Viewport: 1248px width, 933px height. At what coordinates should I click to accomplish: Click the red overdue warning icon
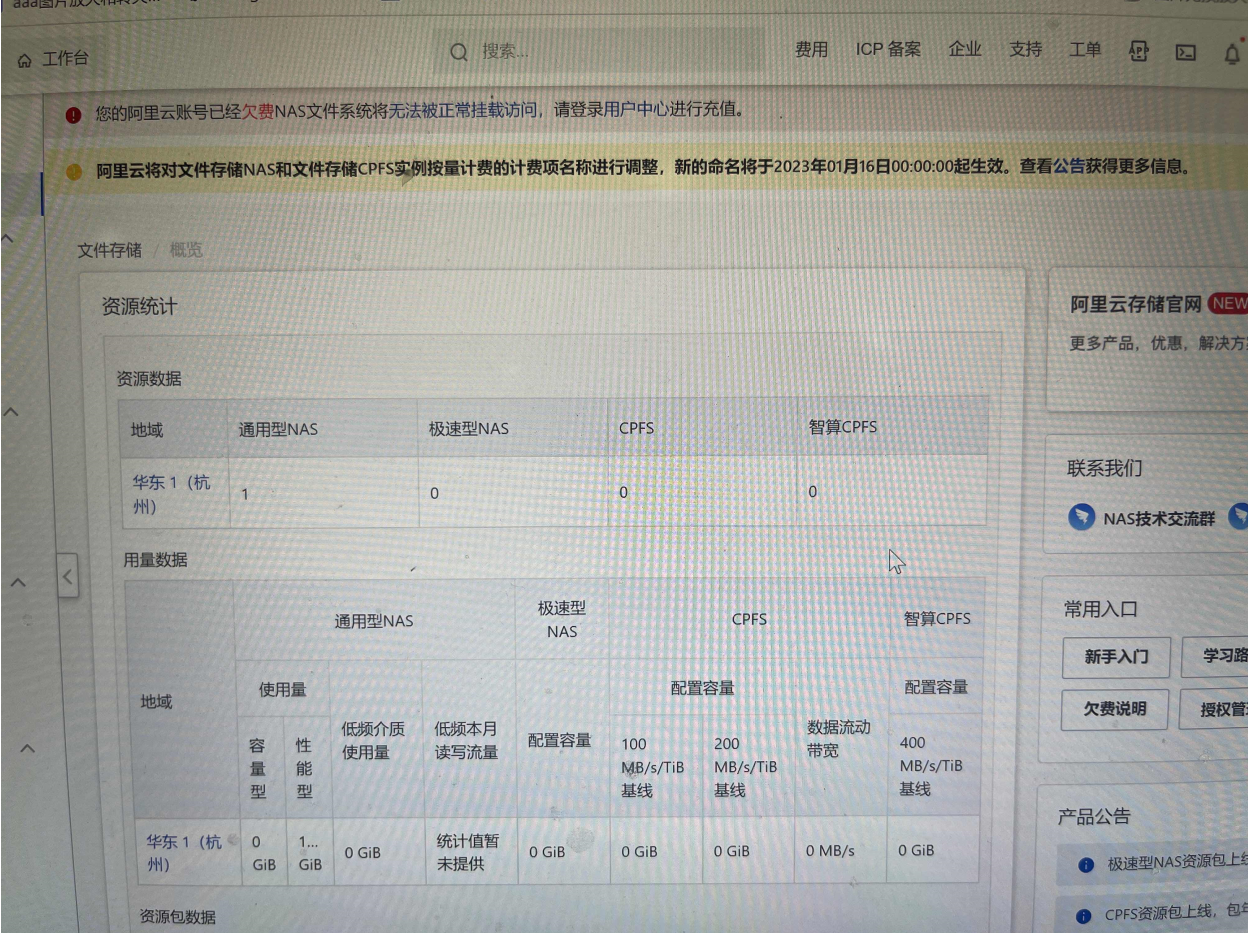pos(73,115)
